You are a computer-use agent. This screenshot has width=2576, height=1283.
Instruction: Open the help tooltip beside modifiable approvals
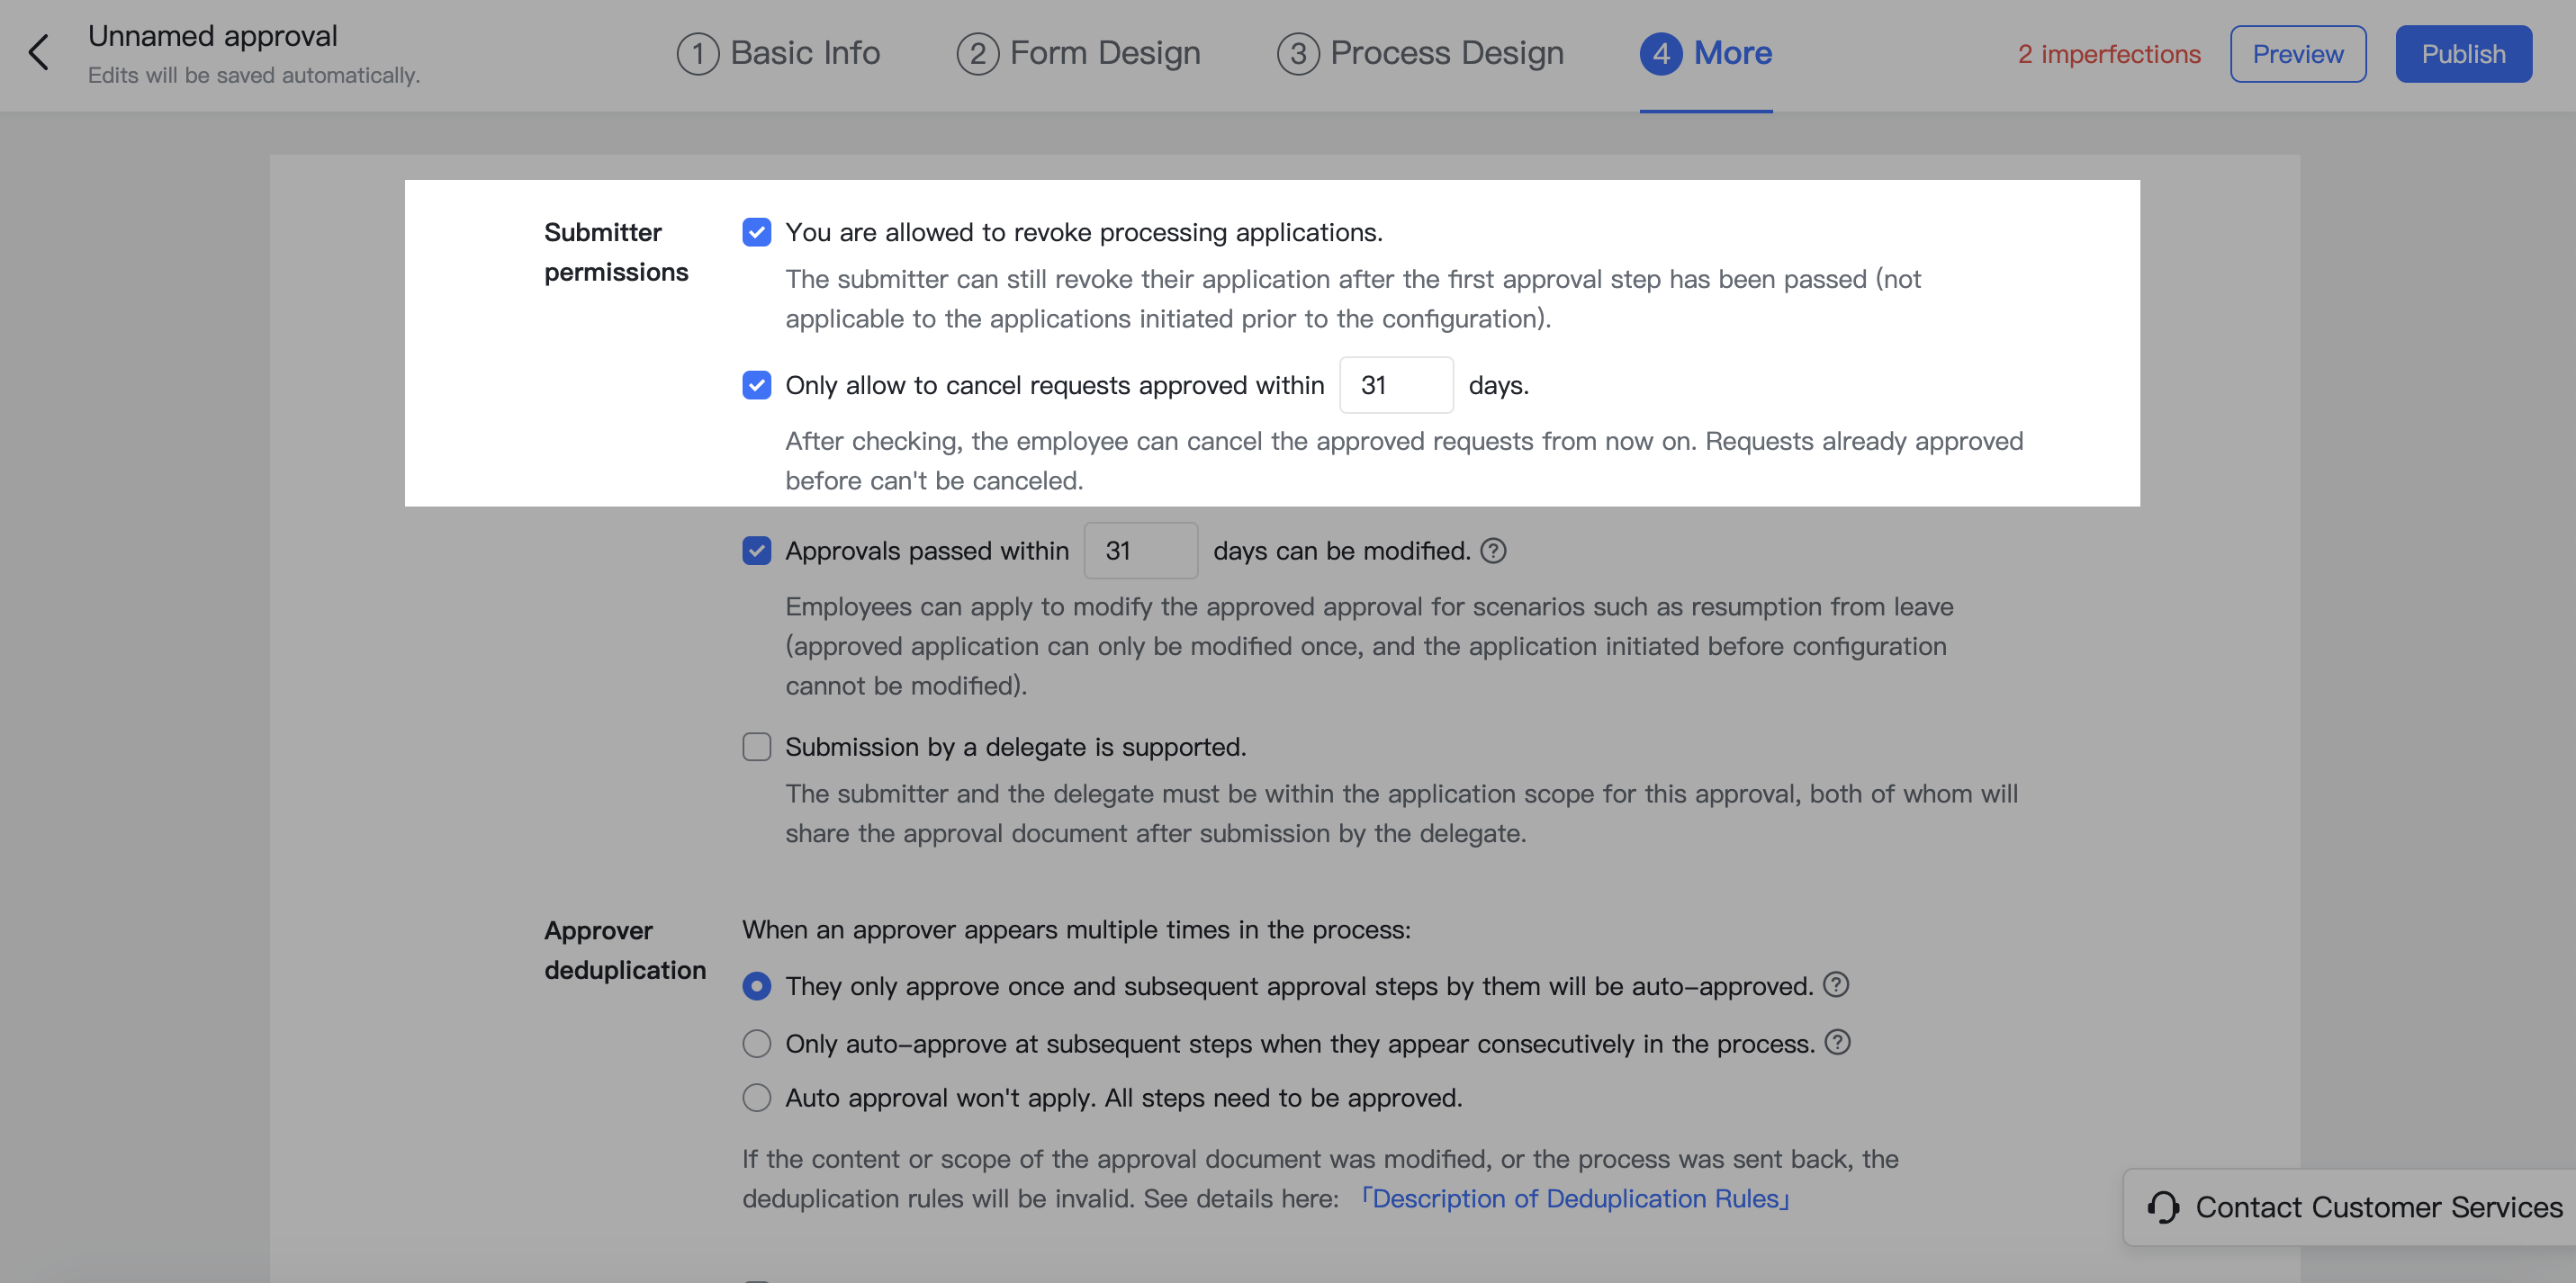coord(1492,550)
